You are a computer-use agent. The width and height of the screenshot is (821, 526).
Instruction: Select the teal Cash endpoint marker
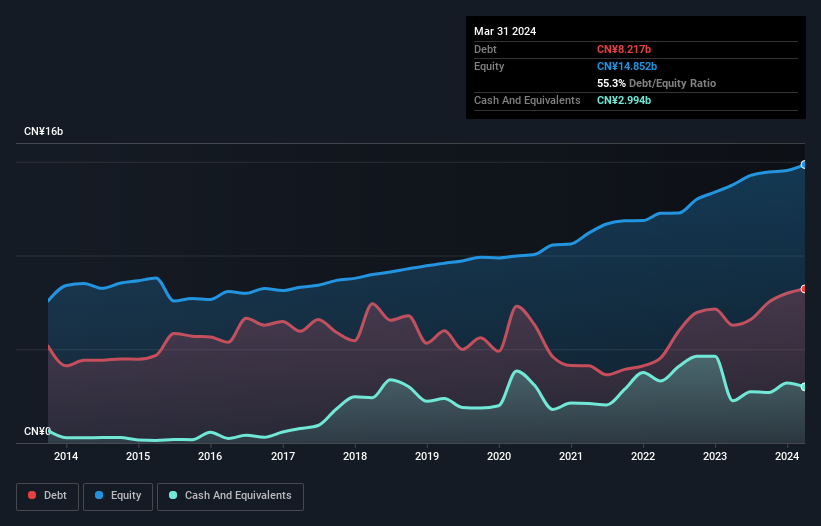(804, 387)
